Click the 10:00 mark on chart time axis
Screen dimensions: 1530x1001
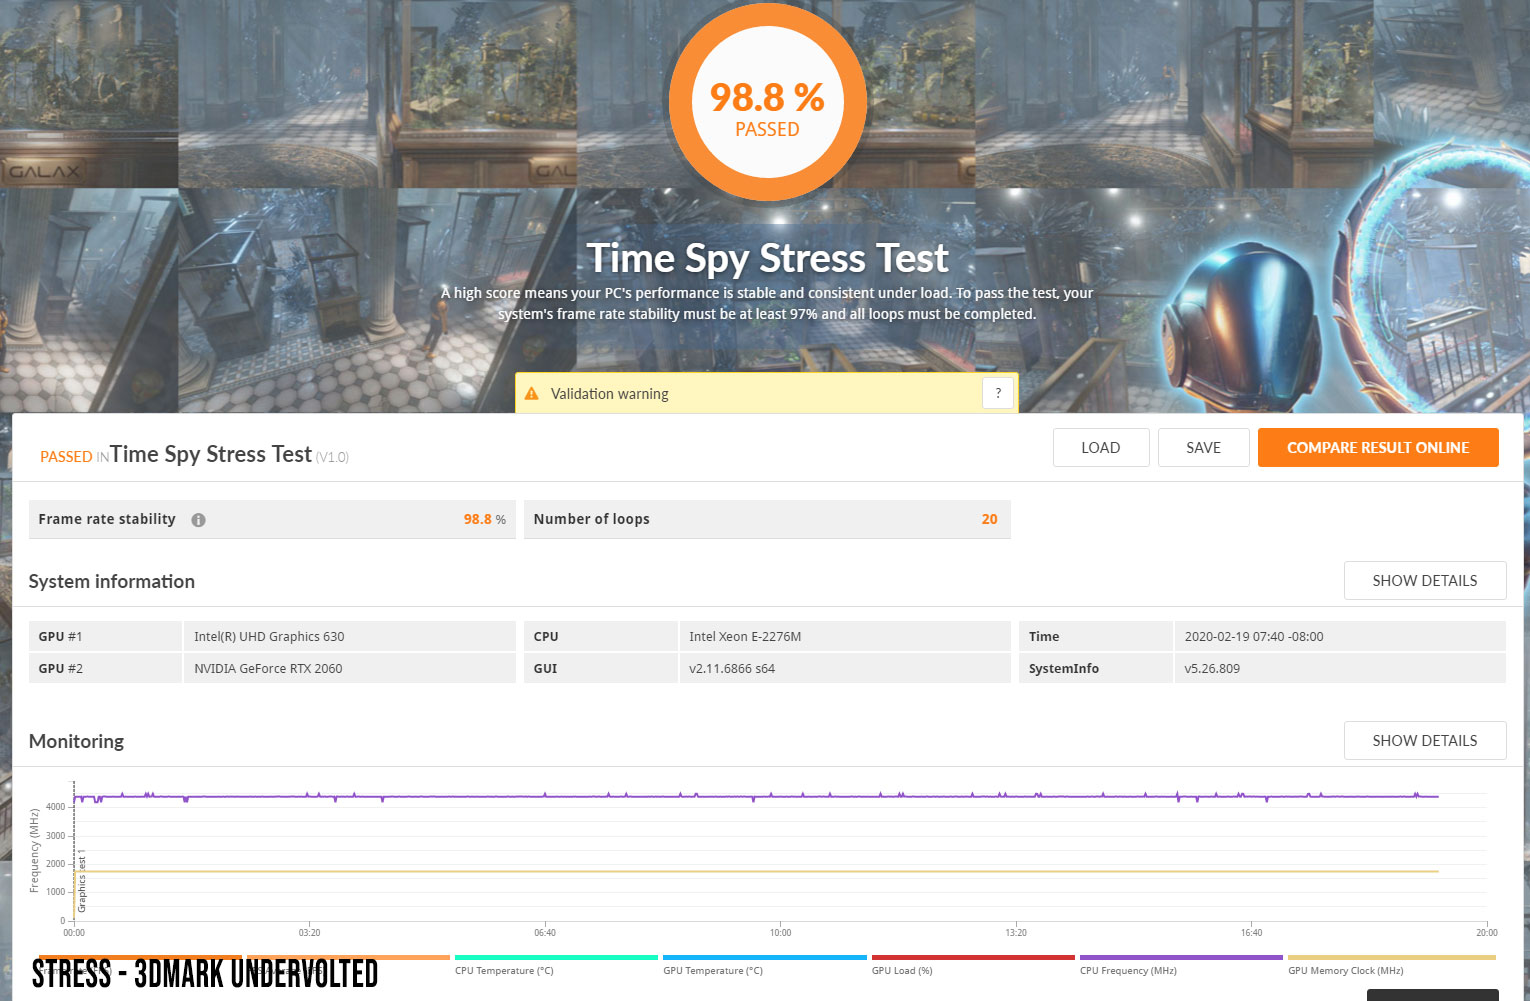coord(780,933)
